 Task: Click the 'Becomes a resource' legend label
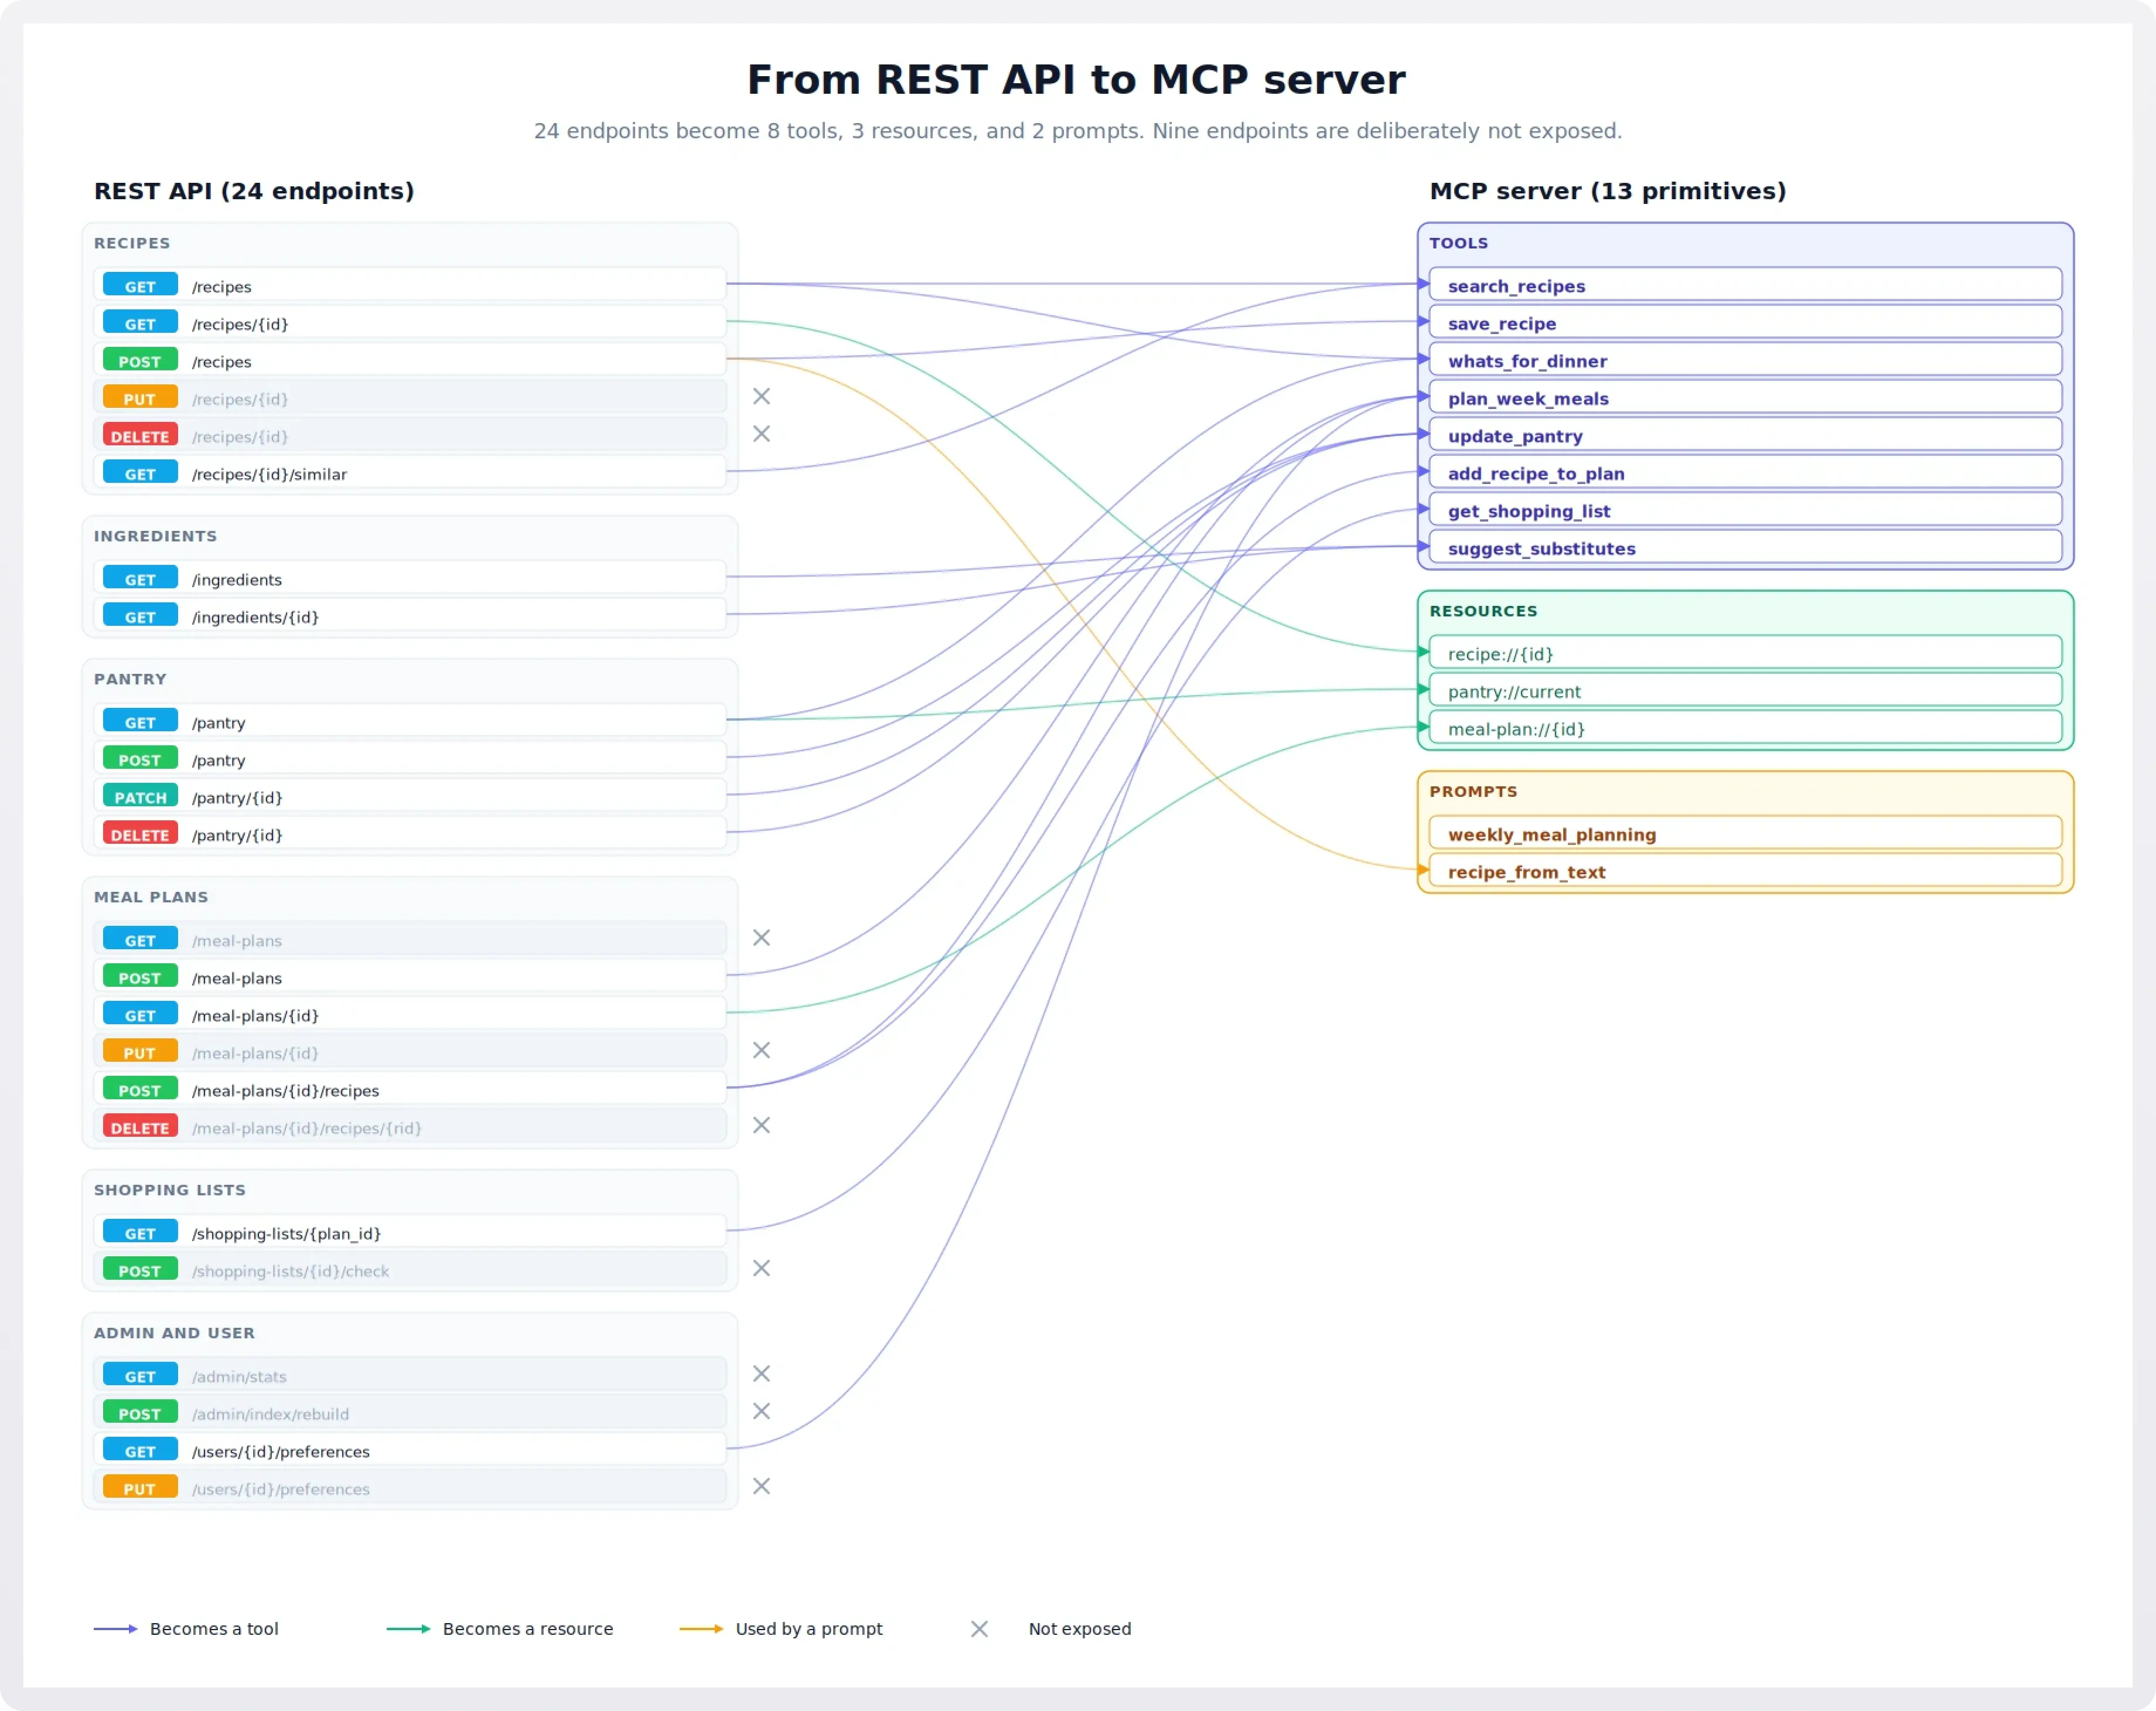pos(528,1629)
